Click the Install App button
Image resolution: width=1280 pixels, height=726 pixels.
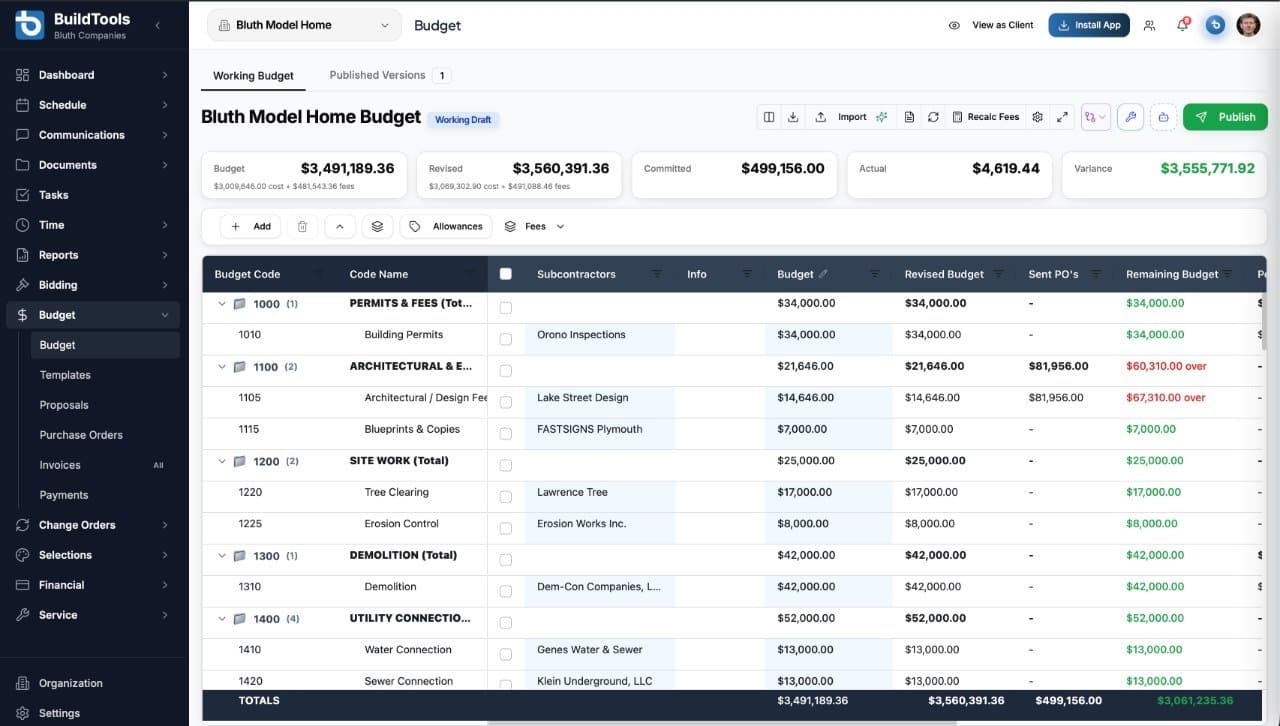(x=1089, y=25)
